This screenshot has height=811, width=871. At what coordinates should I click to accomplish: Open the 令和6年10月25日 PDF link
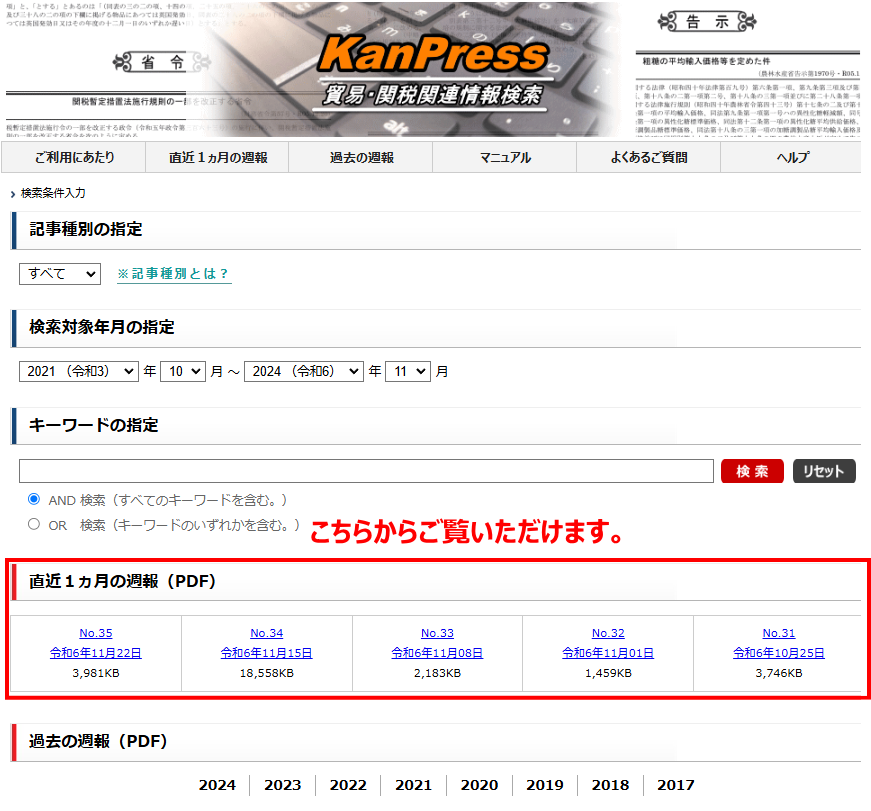pos(779,653)
